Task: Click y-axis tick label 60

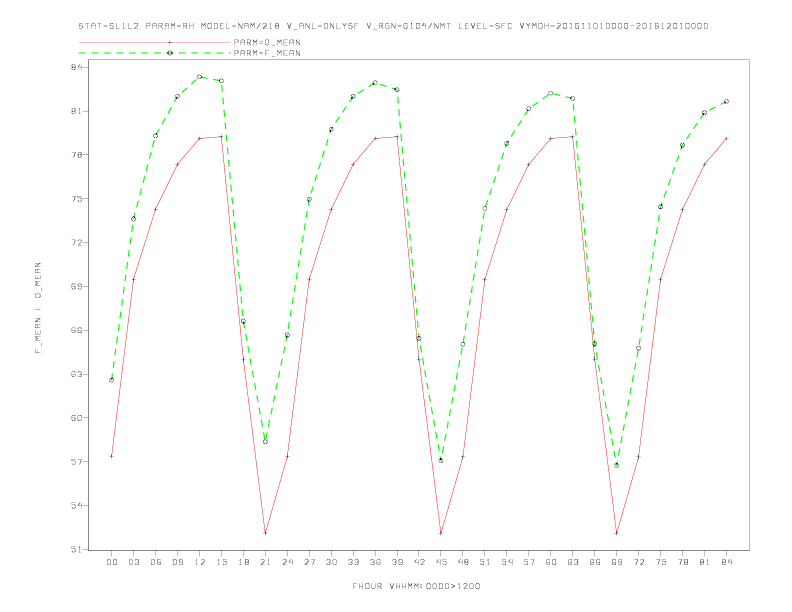Action: click(77, 418)
